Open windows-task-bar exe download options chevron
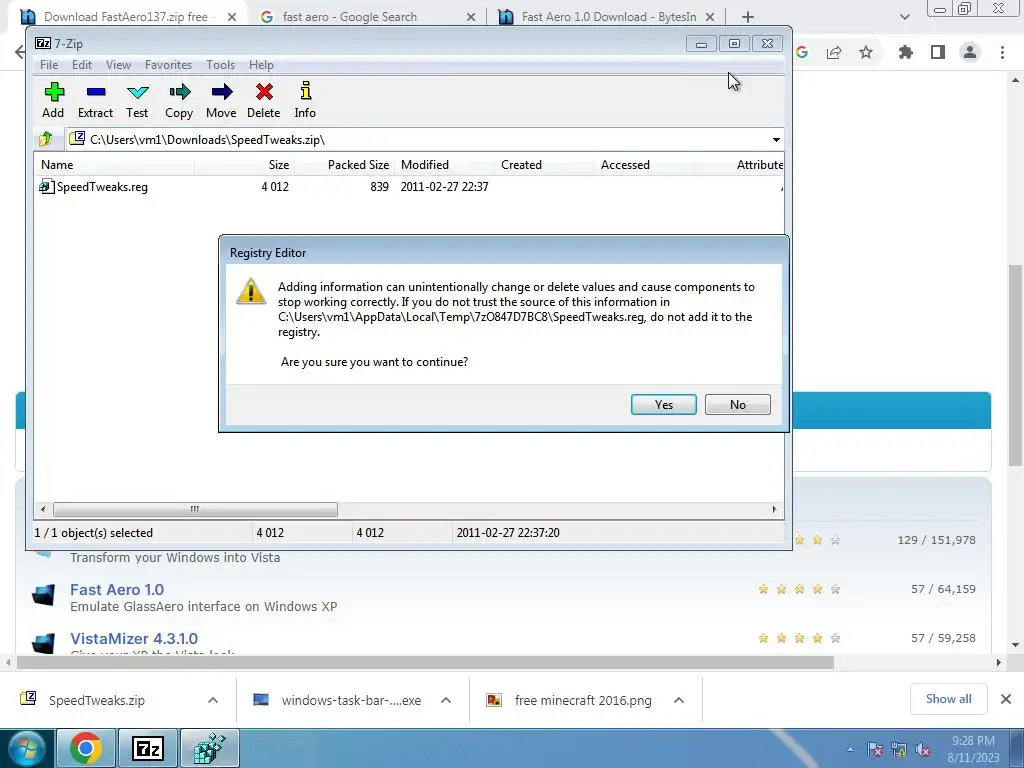The image size is (1024, 768). (446, 700)
